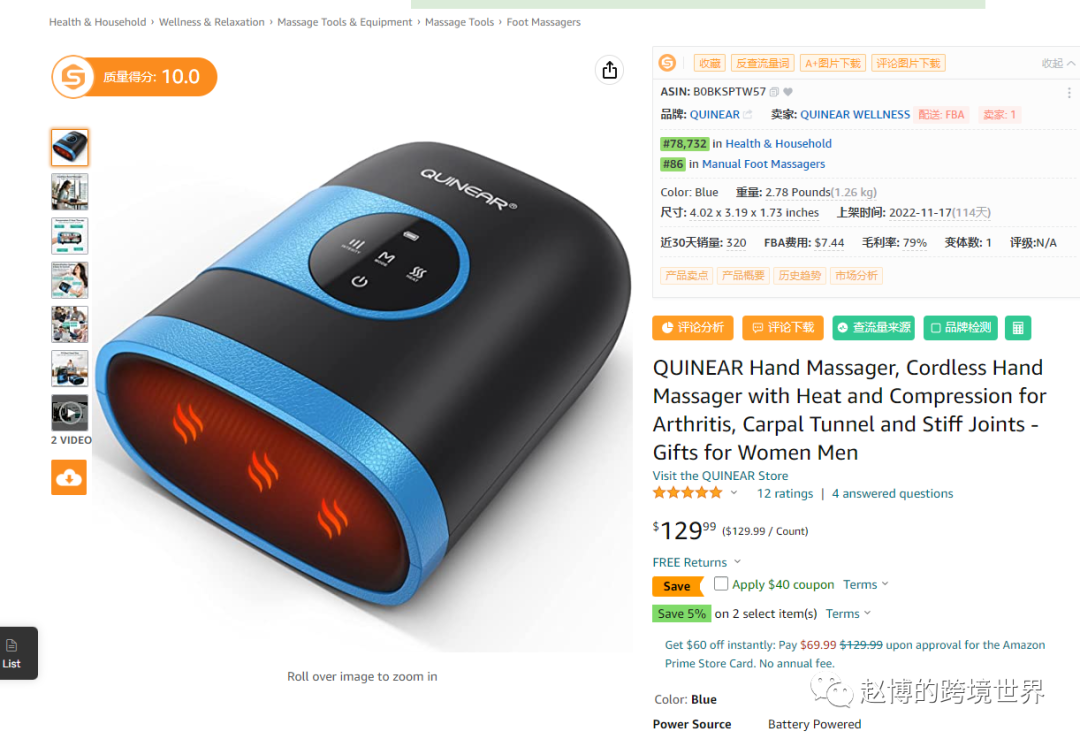Check the Apply $40 coupon checkbox
Viewport: 1080px width, 739px height.
pyautogui.click(x=720, y=583)
